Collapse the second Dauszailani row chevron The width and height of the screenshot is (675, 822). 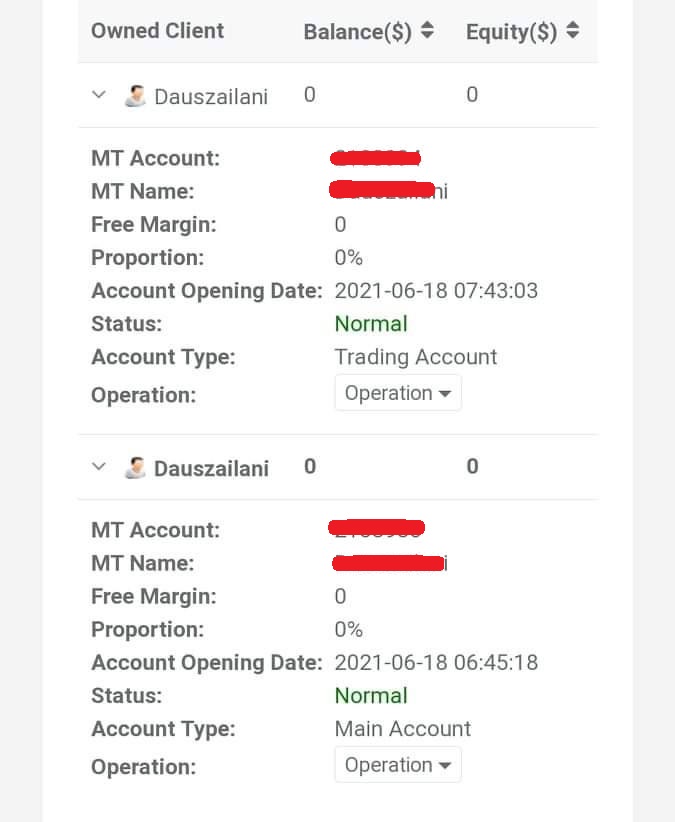point(98,467)
